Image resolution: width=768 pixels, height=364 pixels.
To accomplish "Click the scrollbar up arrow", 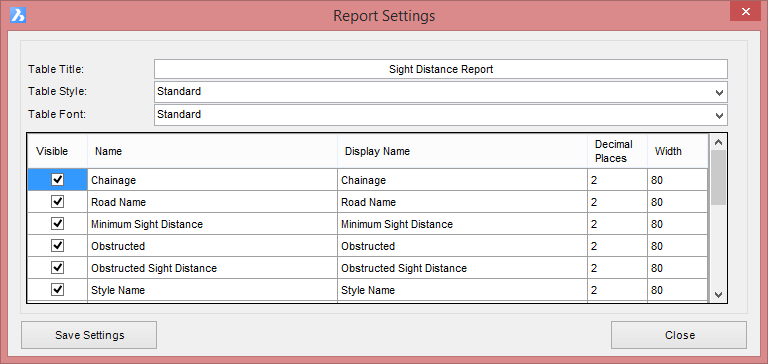I will coord(719,143).
